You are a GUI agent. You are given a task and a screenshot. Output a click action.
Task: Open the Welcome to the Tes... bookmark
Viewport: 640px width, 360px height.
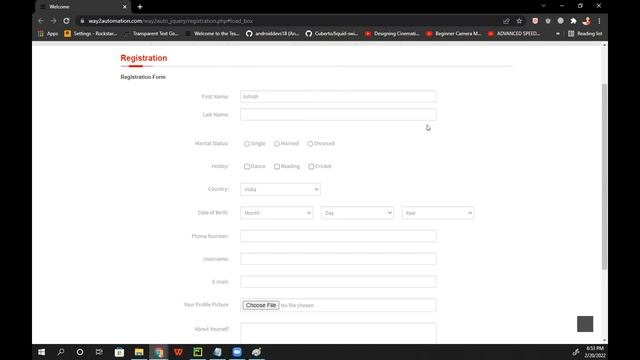(x=212, y=33)
